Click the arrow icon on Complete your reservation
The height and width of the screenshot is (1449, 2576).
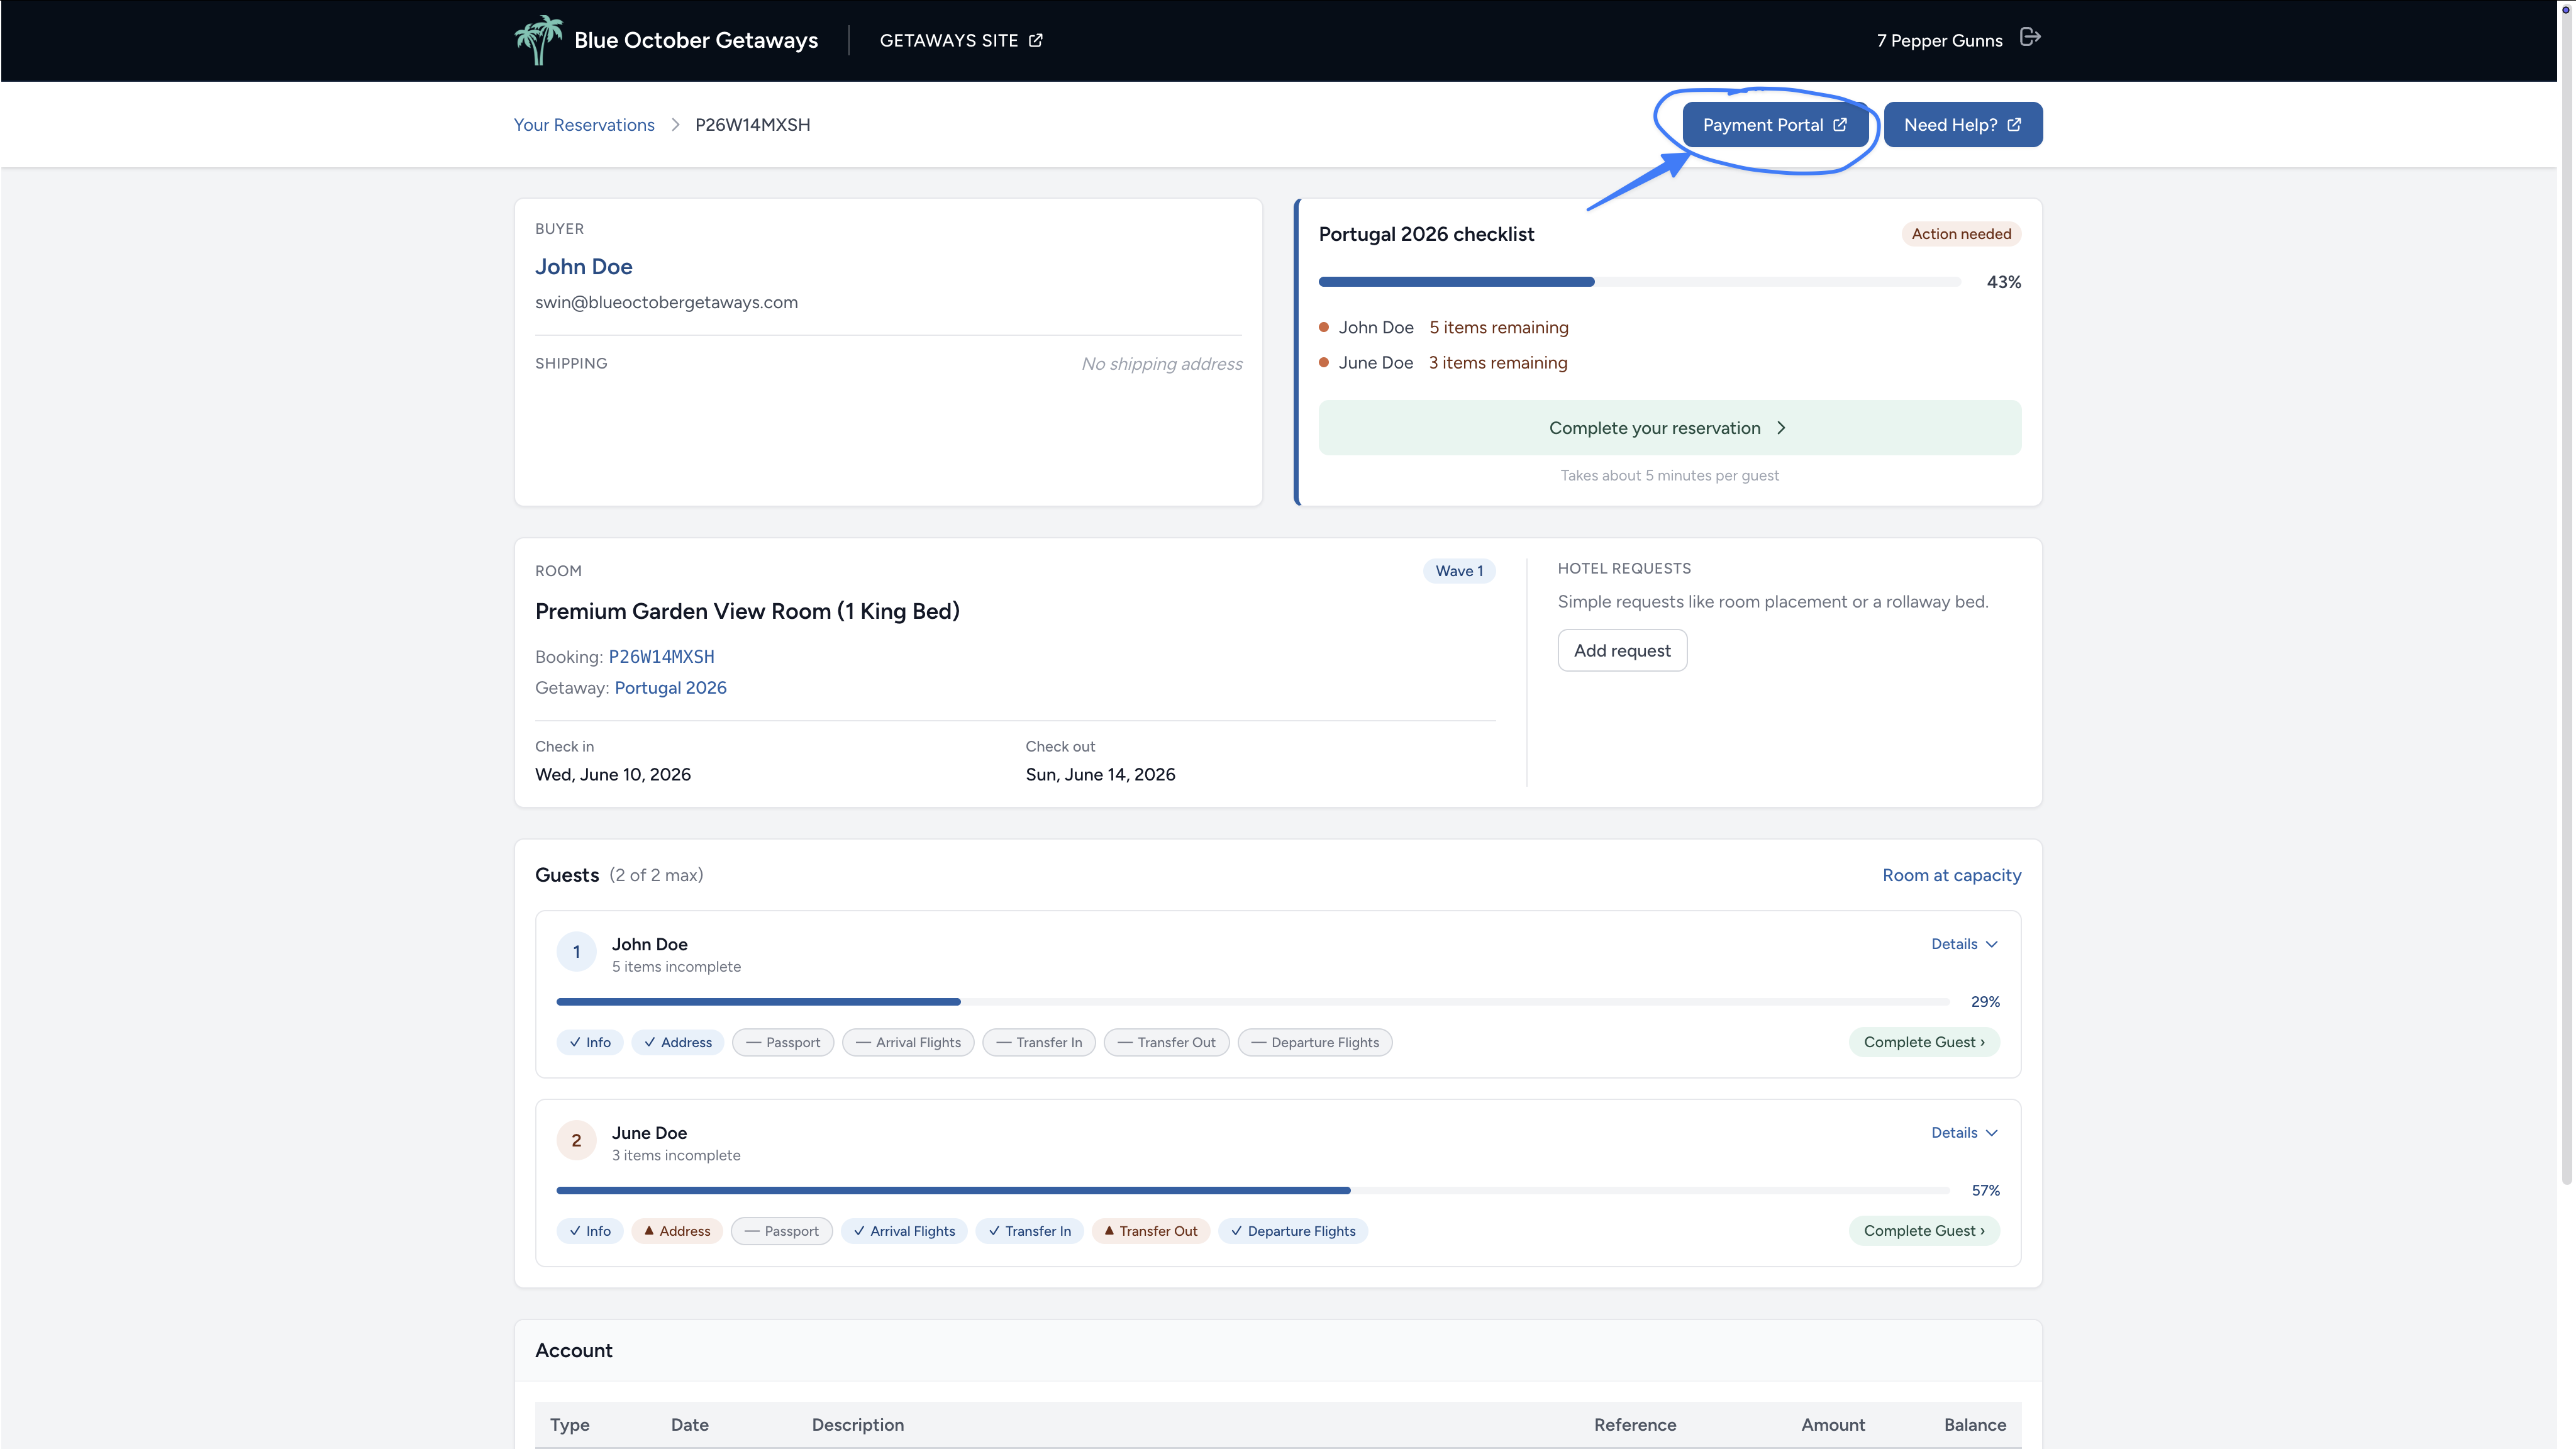tap(1781, 428)
